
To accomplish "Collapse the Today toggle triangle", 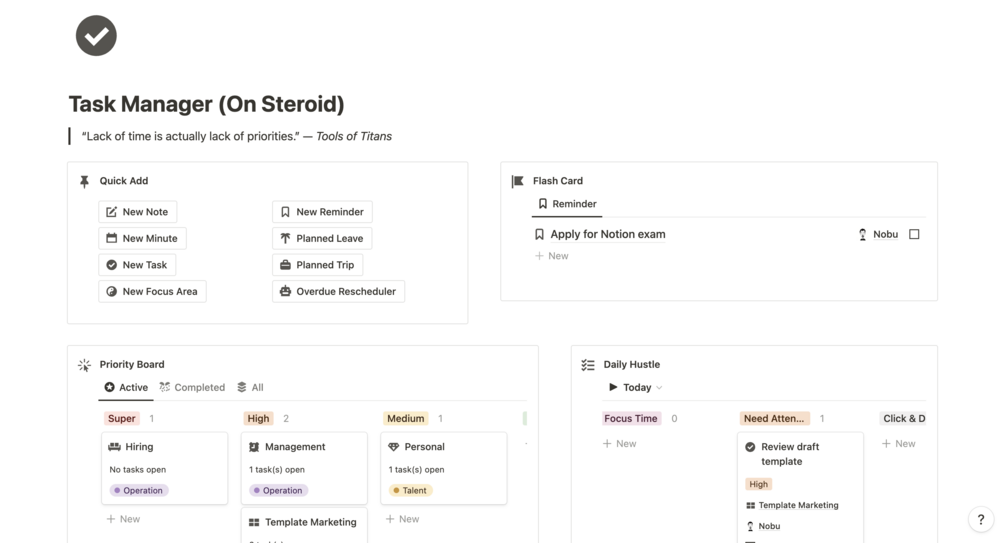I will (613, 387).
